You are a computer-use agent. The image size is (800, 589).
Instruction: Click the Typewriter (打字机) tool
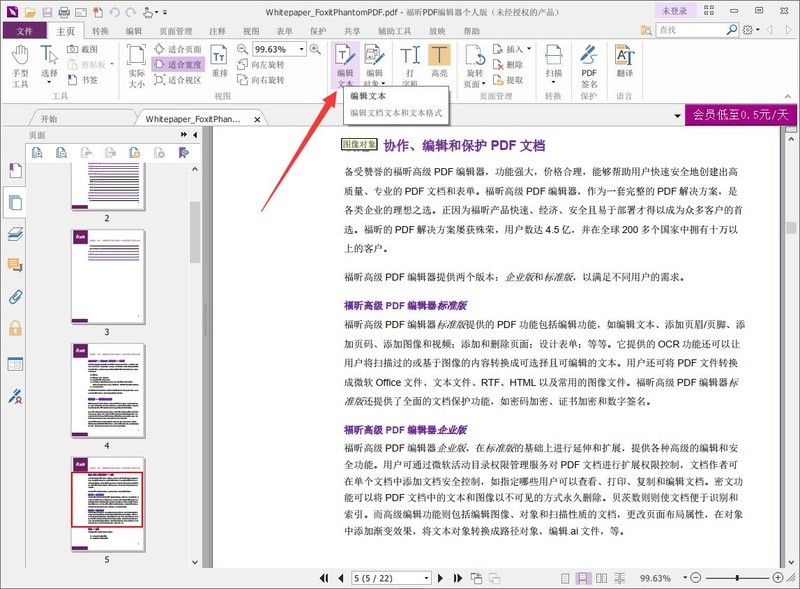[x=409, y=63]
